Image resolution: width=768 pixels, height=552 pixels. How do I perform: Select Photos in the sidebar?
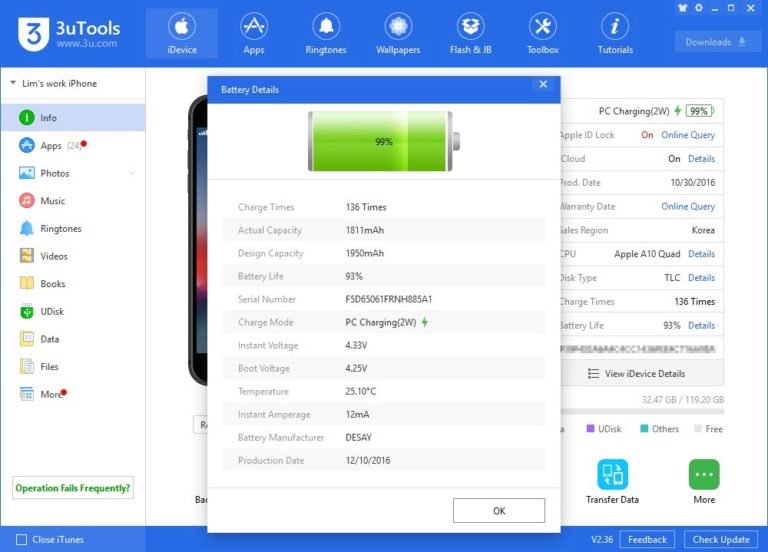click(73, 173)
